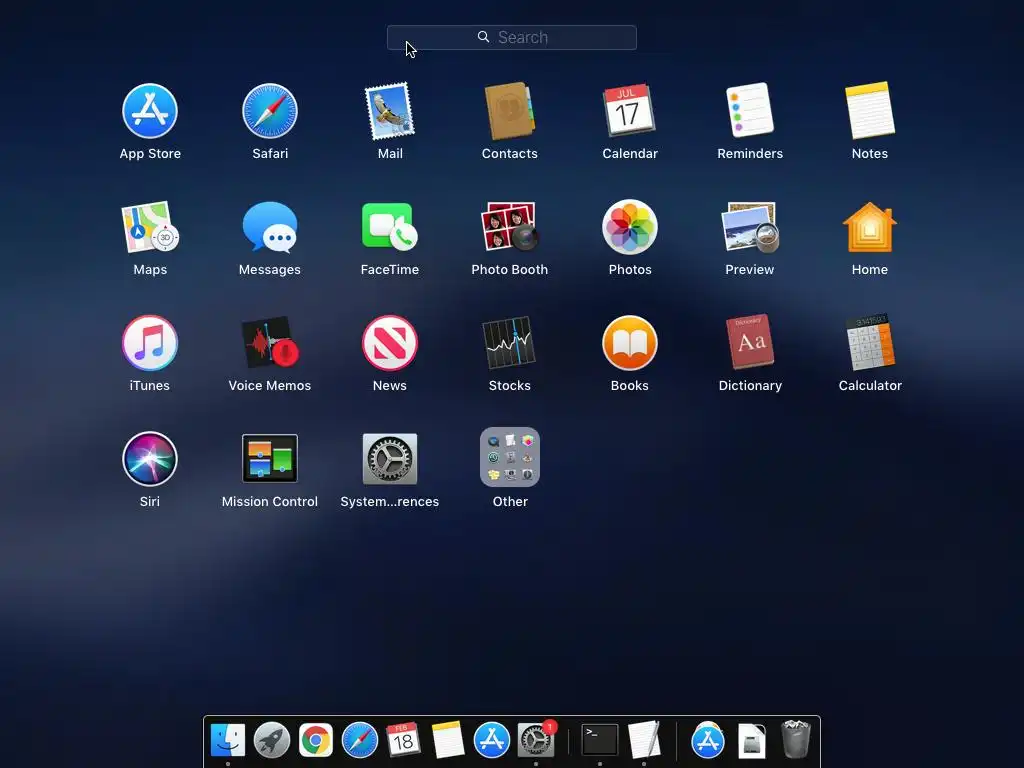Launch Terminal from the Dock
Screen dimensions: 1024x768
[x=600, y=740]
